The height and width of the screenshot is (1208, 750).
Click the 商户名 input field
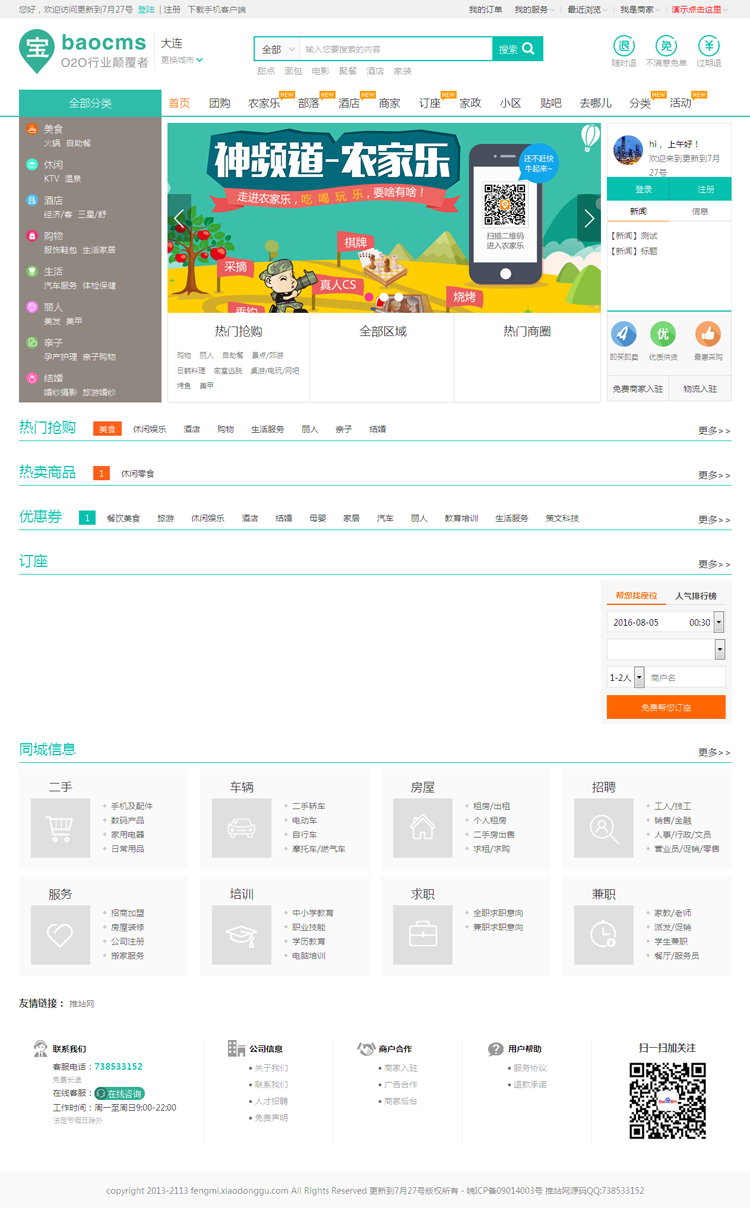[685, 677]
